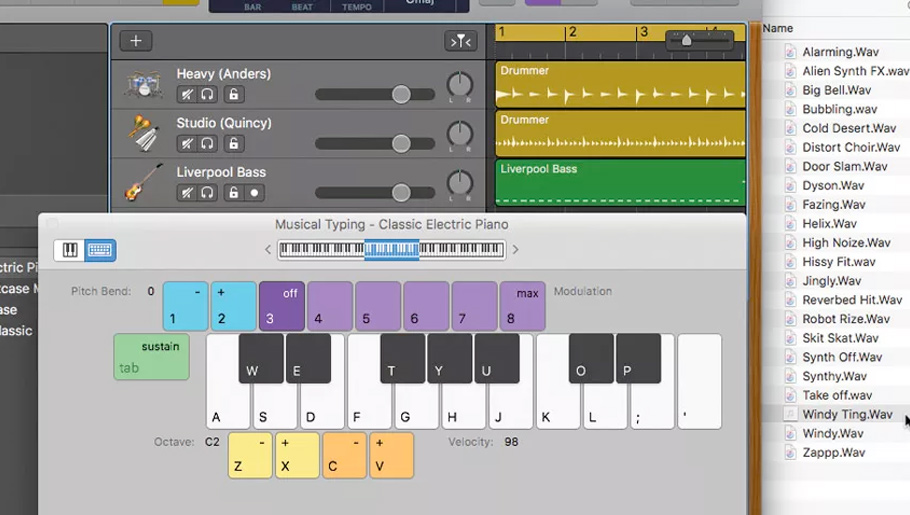910x515 pixels.
Task: Hold the sustain tab key
Action: click(x=151, y=357)
